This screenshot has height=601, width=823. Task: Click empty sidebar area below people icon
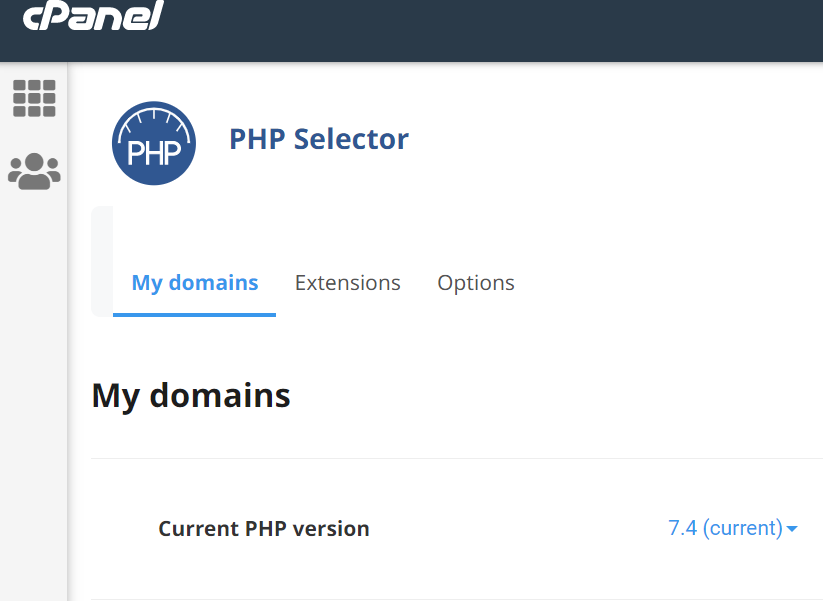pos(34,400)
